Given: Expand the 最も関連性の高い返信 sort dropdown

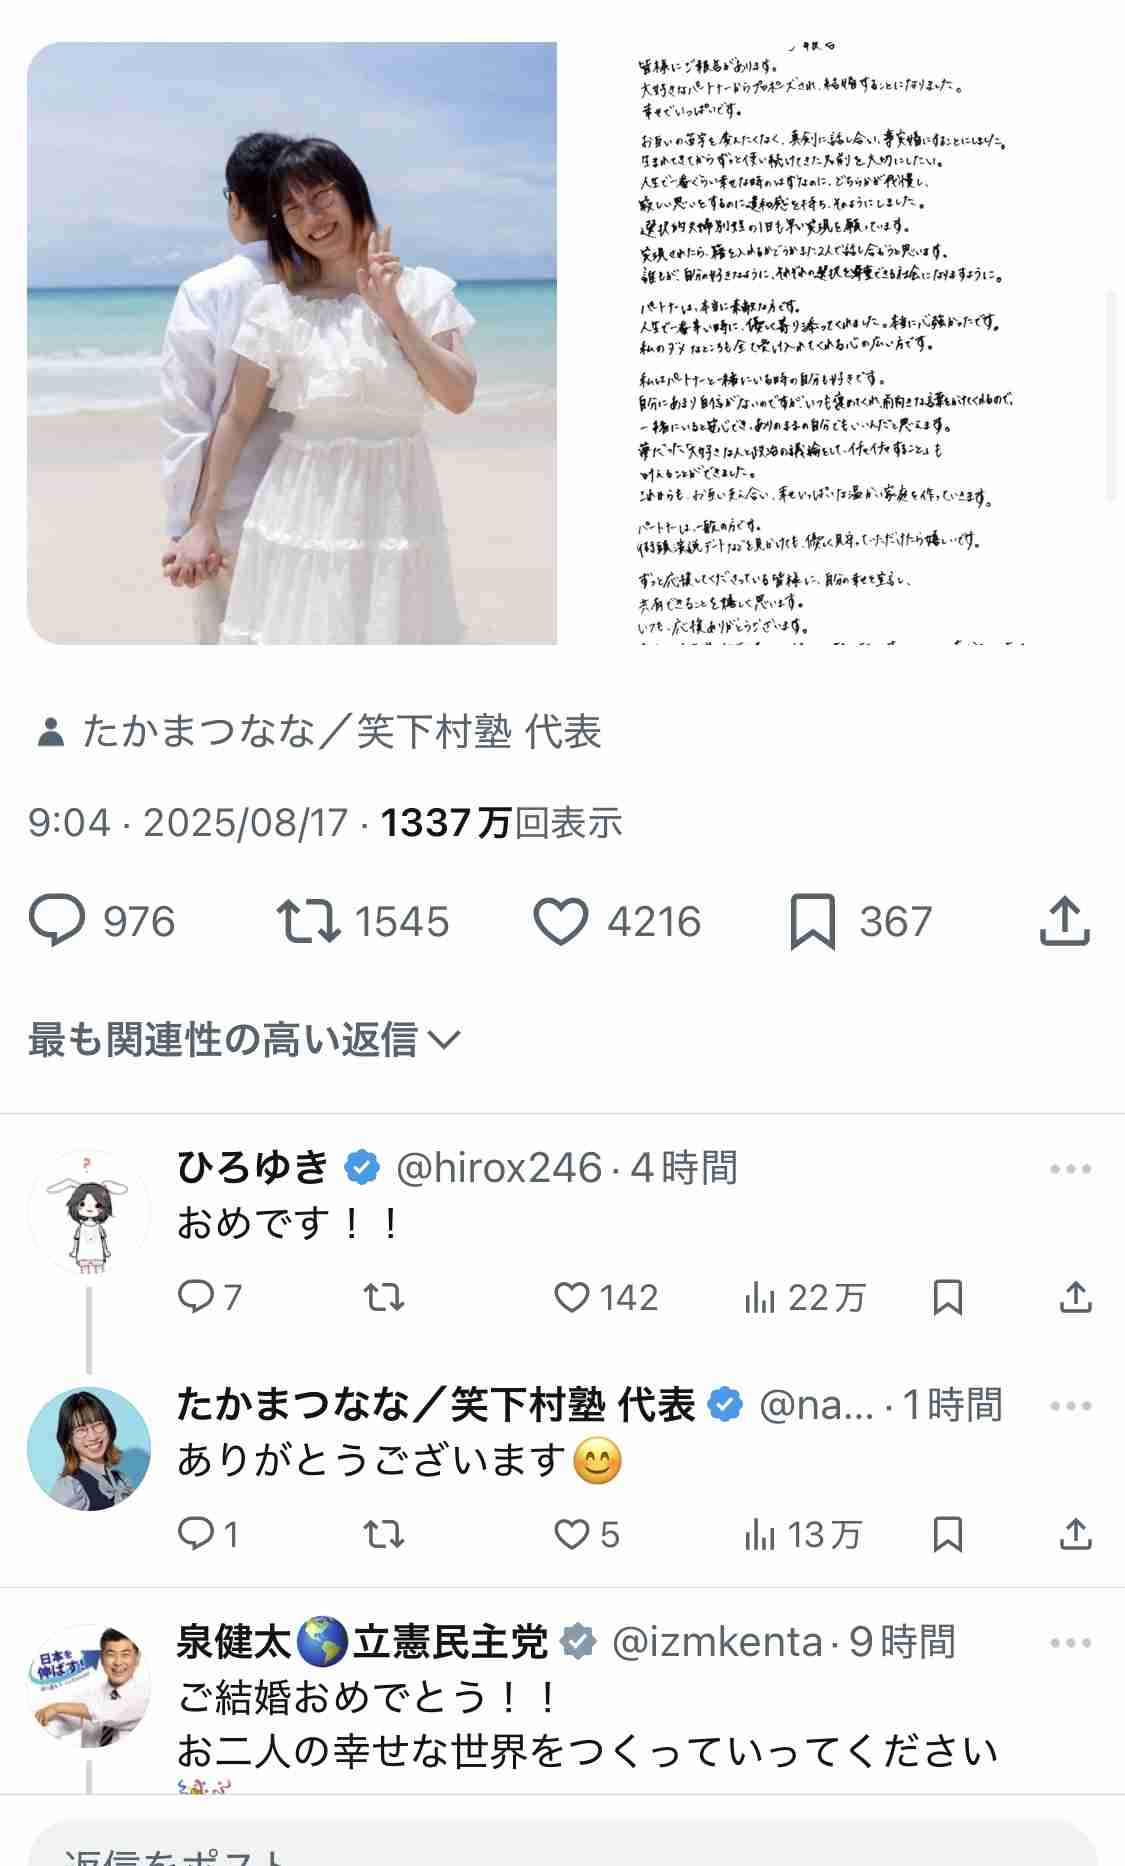Looking at the screenshot, I should [244, 1040].
